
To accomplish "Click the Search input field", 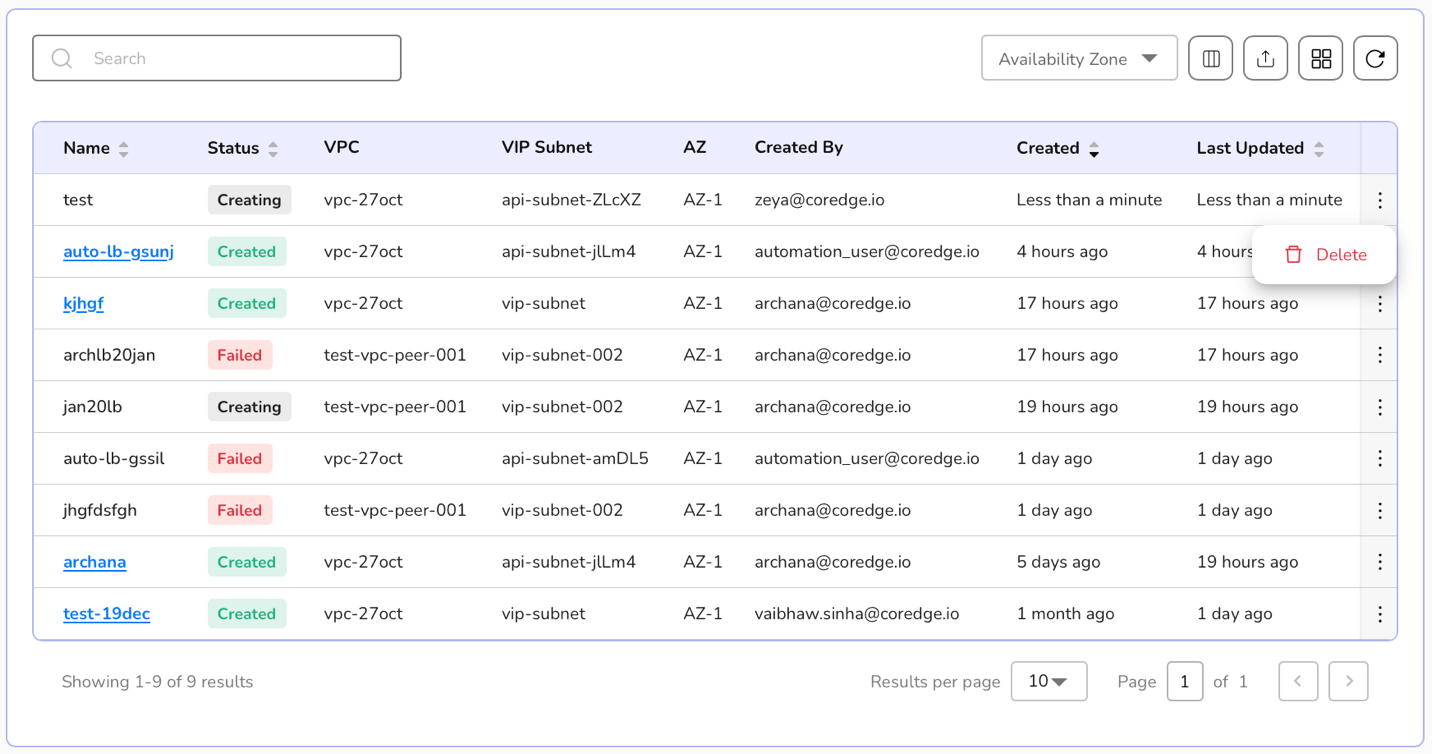I will [230, 59].
